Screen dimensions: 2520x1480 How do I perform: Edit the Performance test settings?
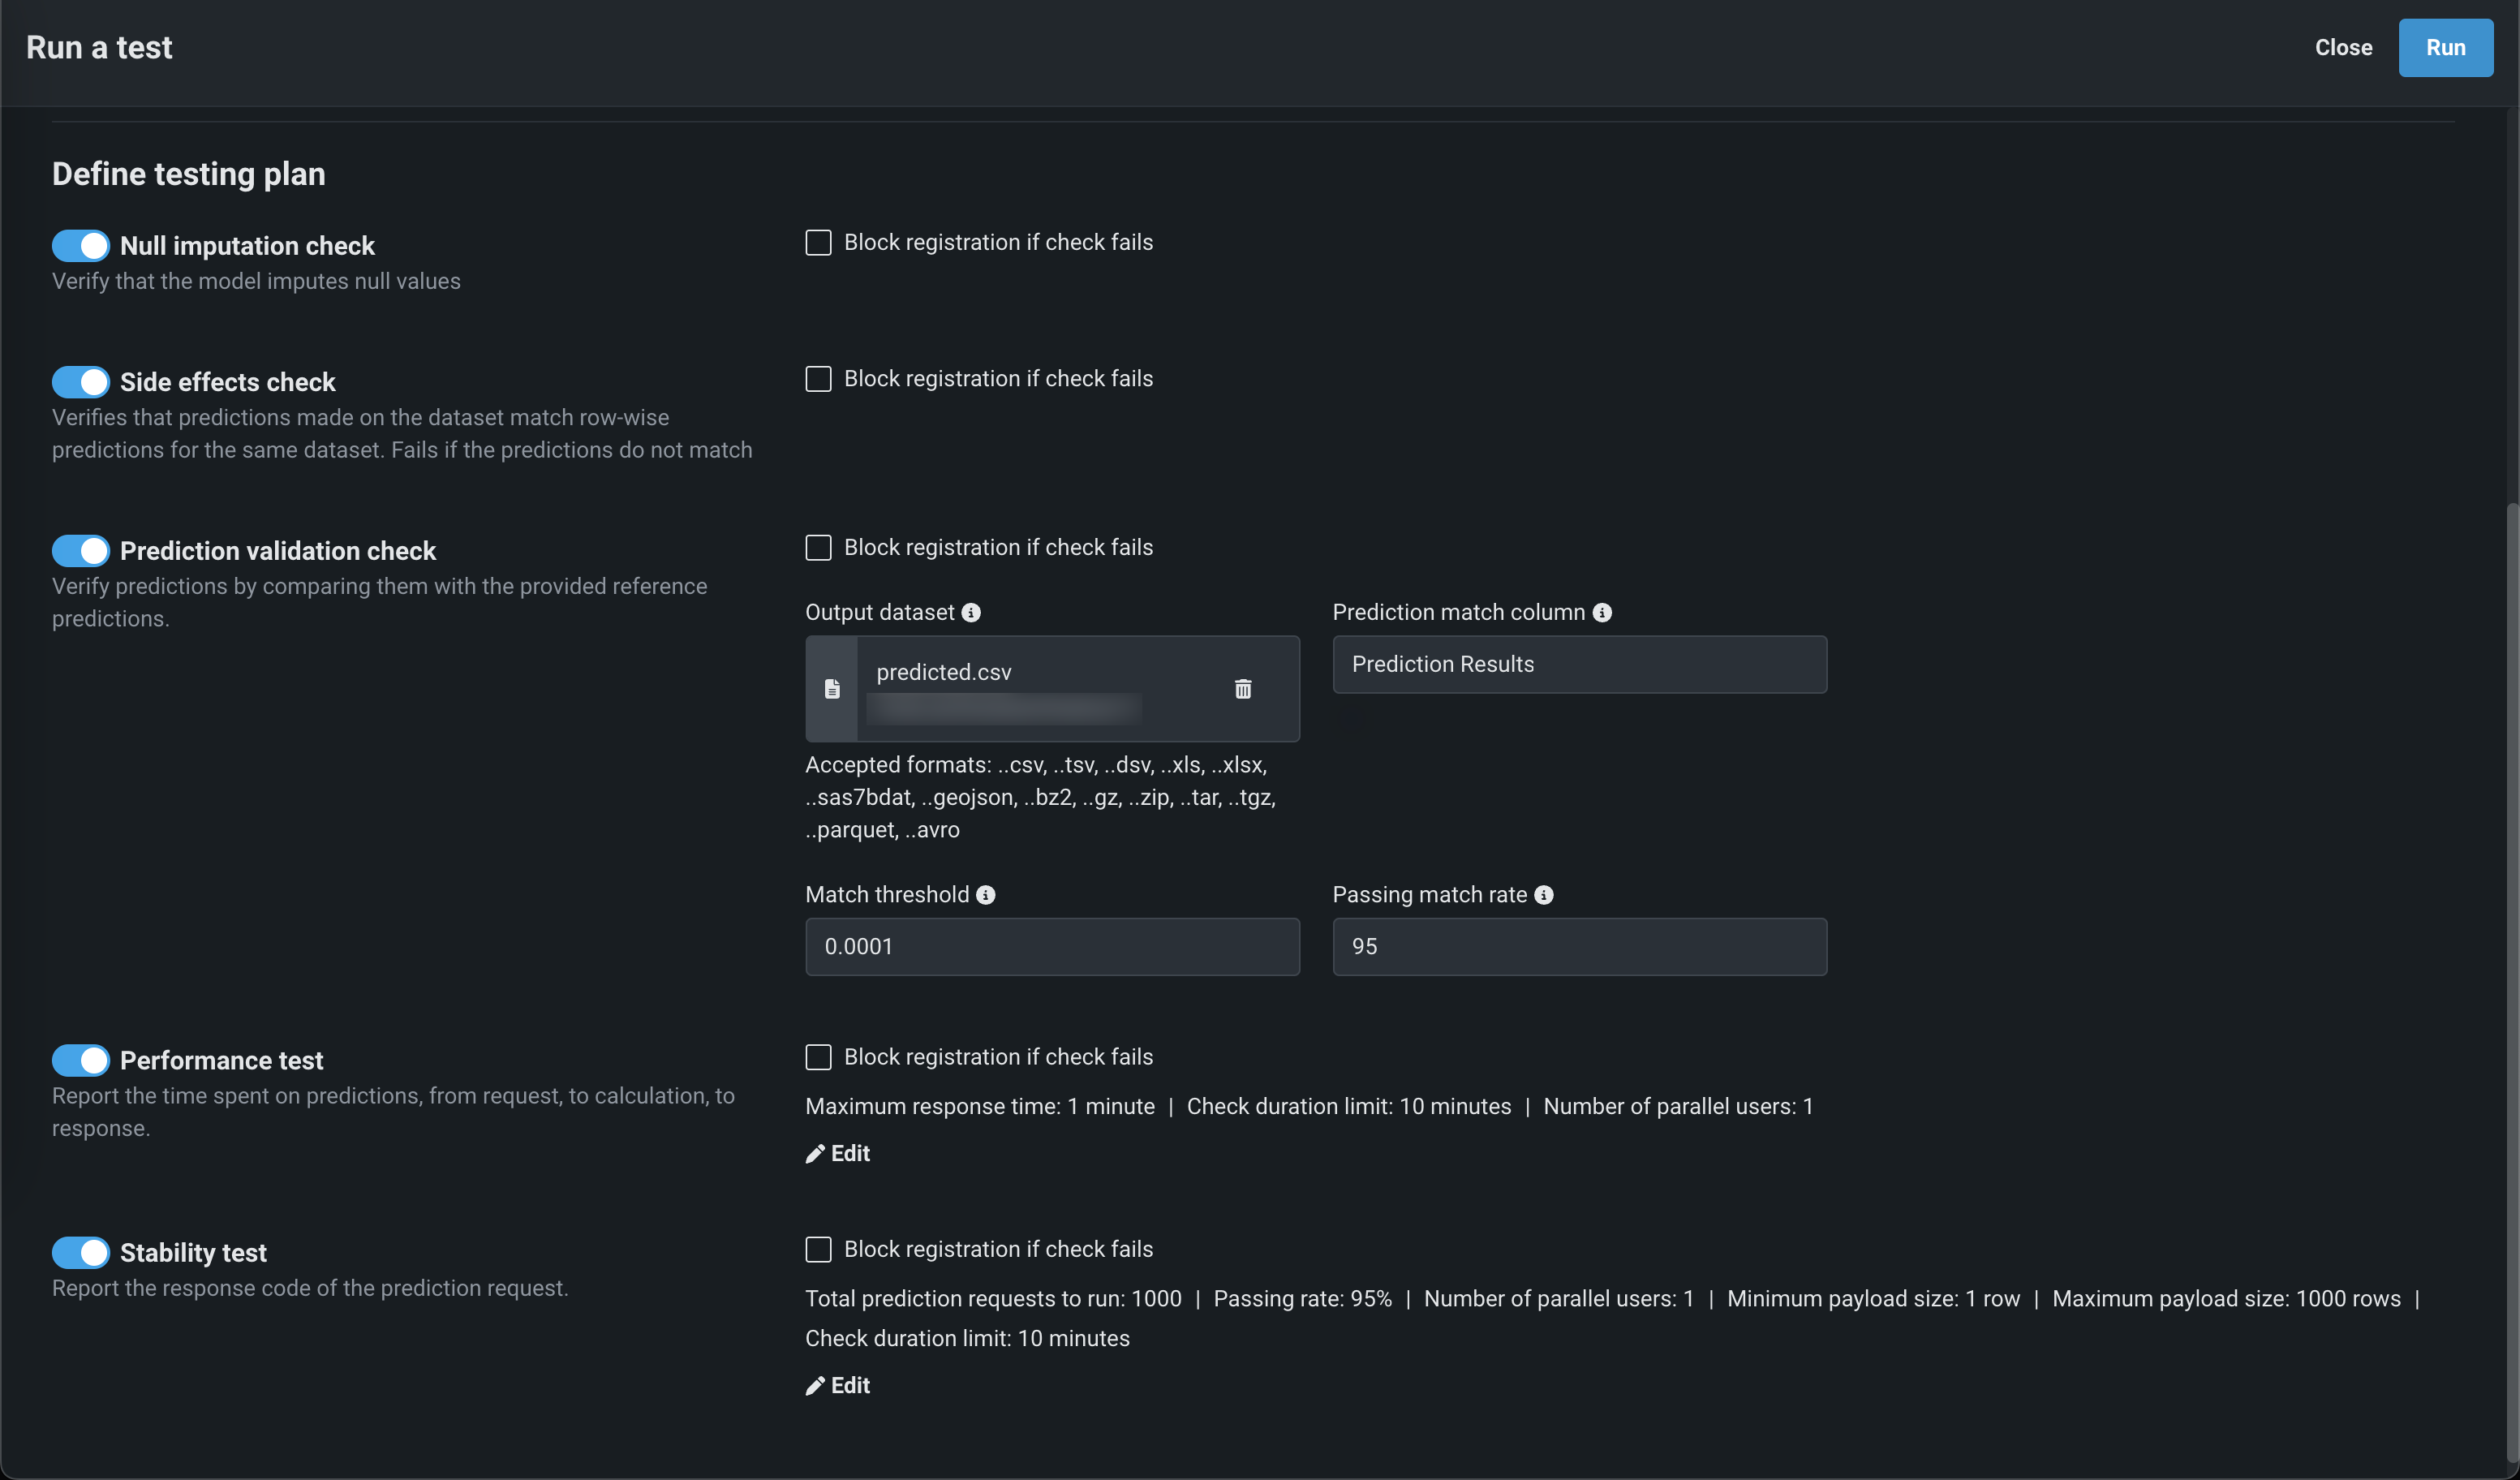(838, 1153)
